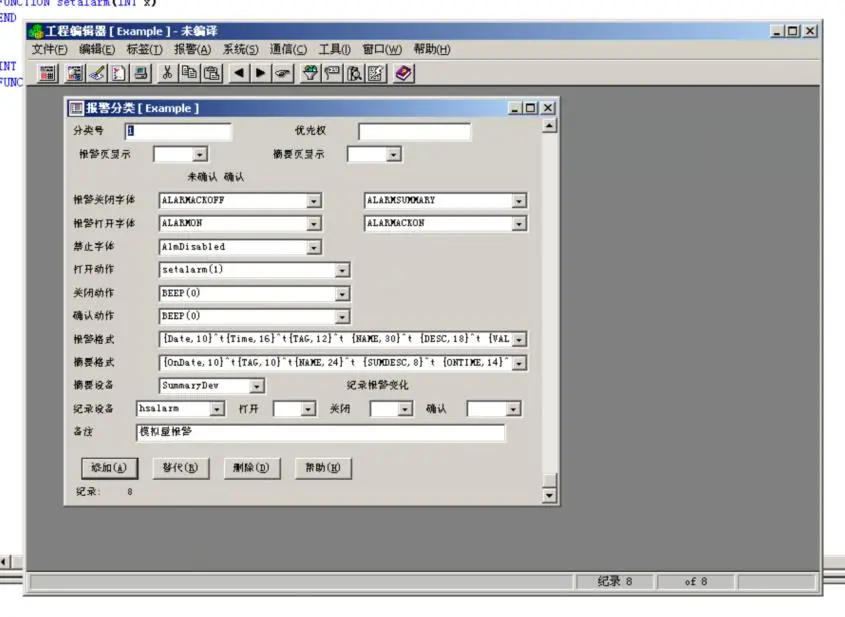Image resolution: width=845 pixels, height=617 pixels.
Task: Click the print toolbar icon
Action: click(x=142, y=73)
